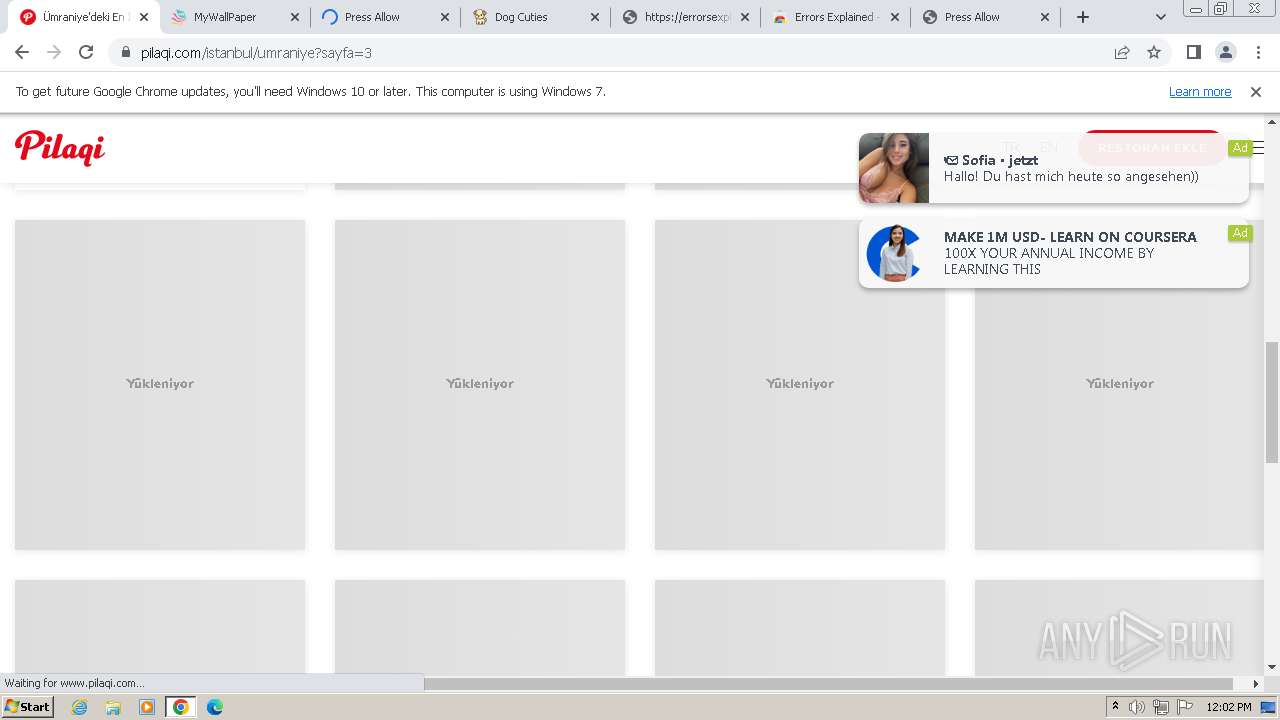Select the fourth Yükleniyor placeholder card
The image size is (1280, 720).
tap(1119, 384)
